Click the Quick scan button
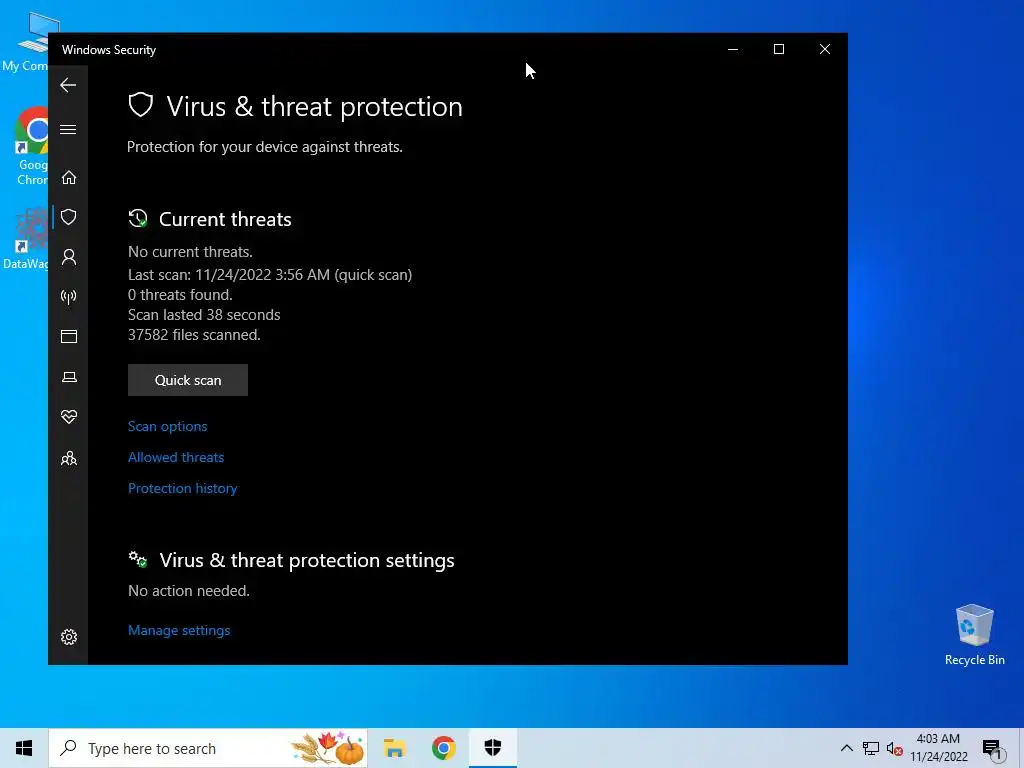This screenshot has width=1024, height=768. click(187, 380)
